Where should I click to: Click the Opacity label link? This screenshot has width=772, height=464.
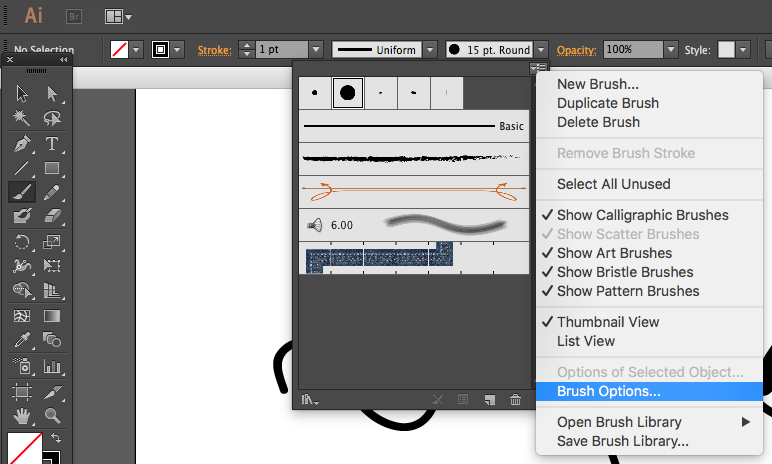pos(576,49)
